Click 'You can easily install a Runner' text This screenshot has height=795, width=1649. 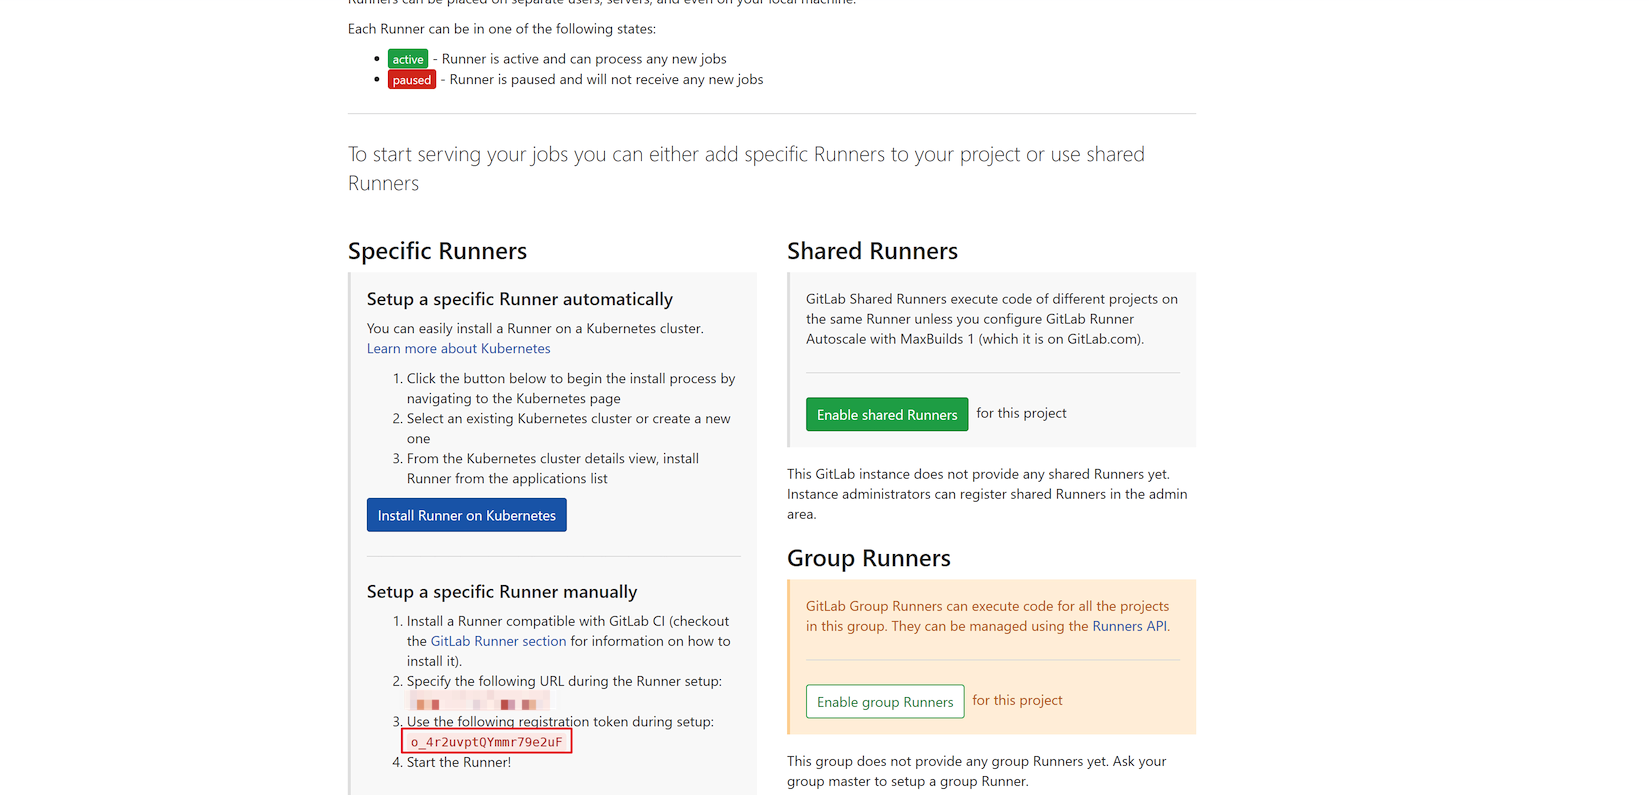tap(535, 328)
